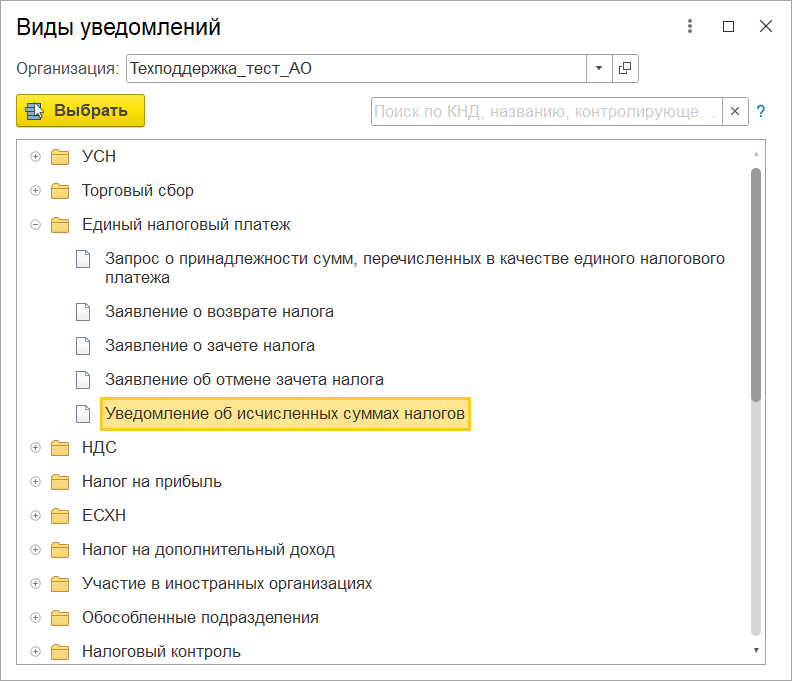
Task: Click document icon of Заявление о возврате налога
Action: click(x=83, y=312)
